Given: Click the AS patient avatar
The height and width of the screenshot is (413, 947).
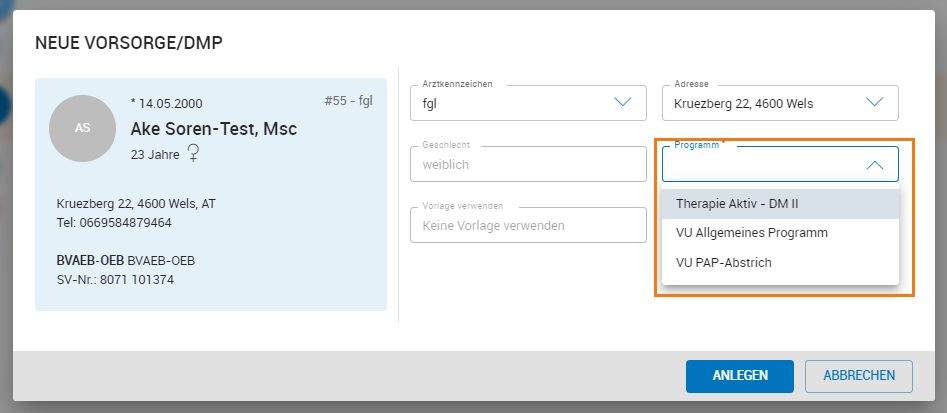Looking at the screenshot, I should [x=82, y=129].
